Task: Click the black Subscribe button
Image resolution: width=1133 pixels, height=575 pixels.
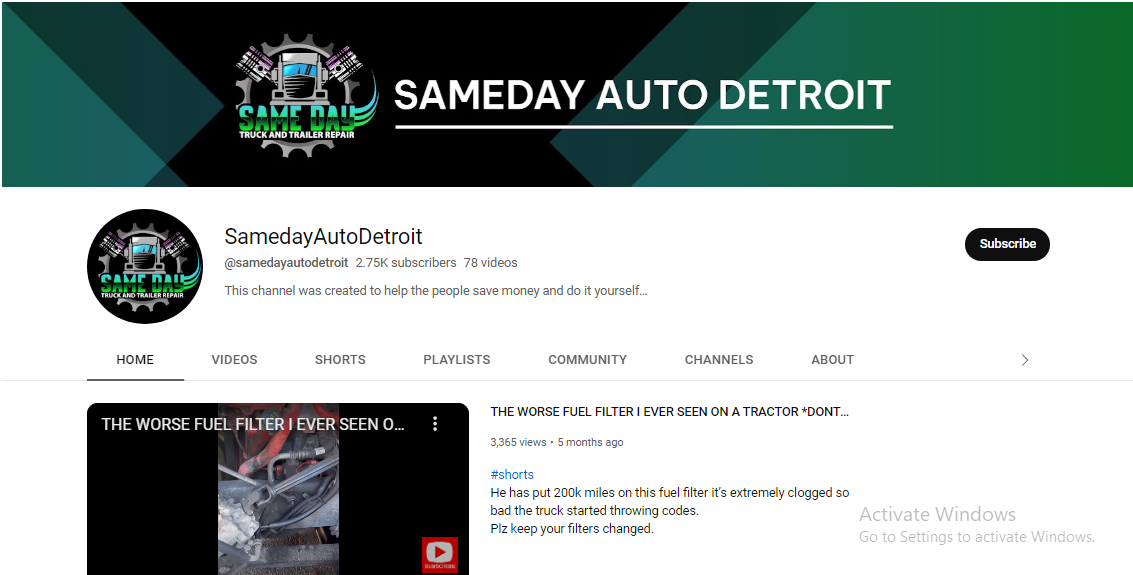Action: coord(1006,244)
